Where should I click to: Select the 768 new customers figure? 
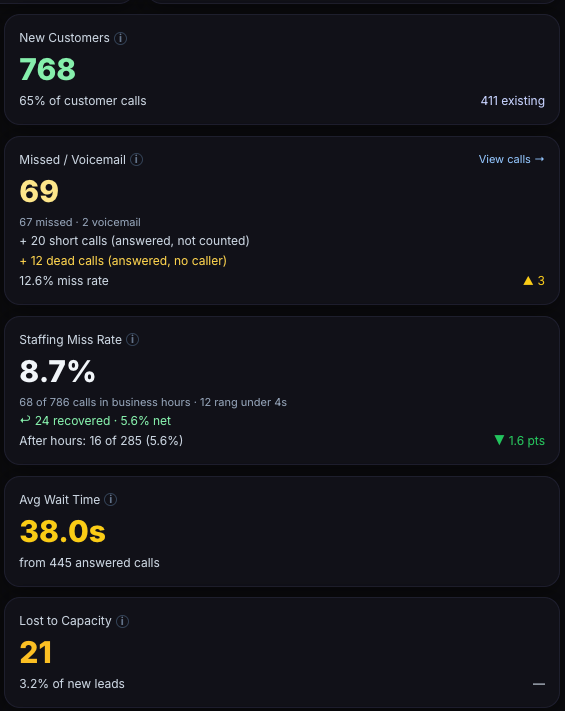(47, 69)
